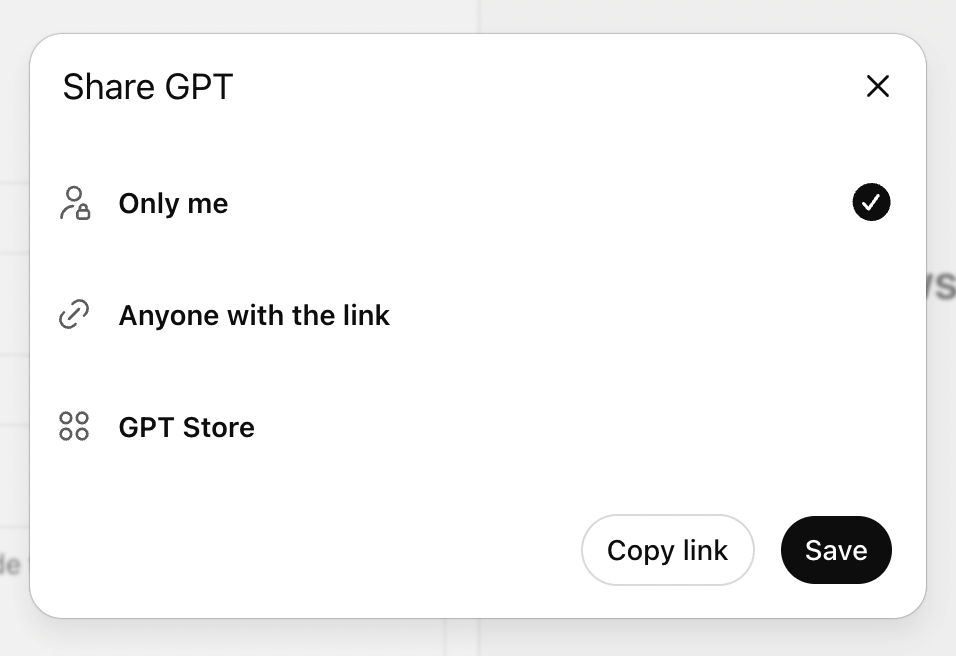Viewport: 956px width, 656px height.
Task: Click the "GPT Store" text label
Action: (x=187, y=427)
